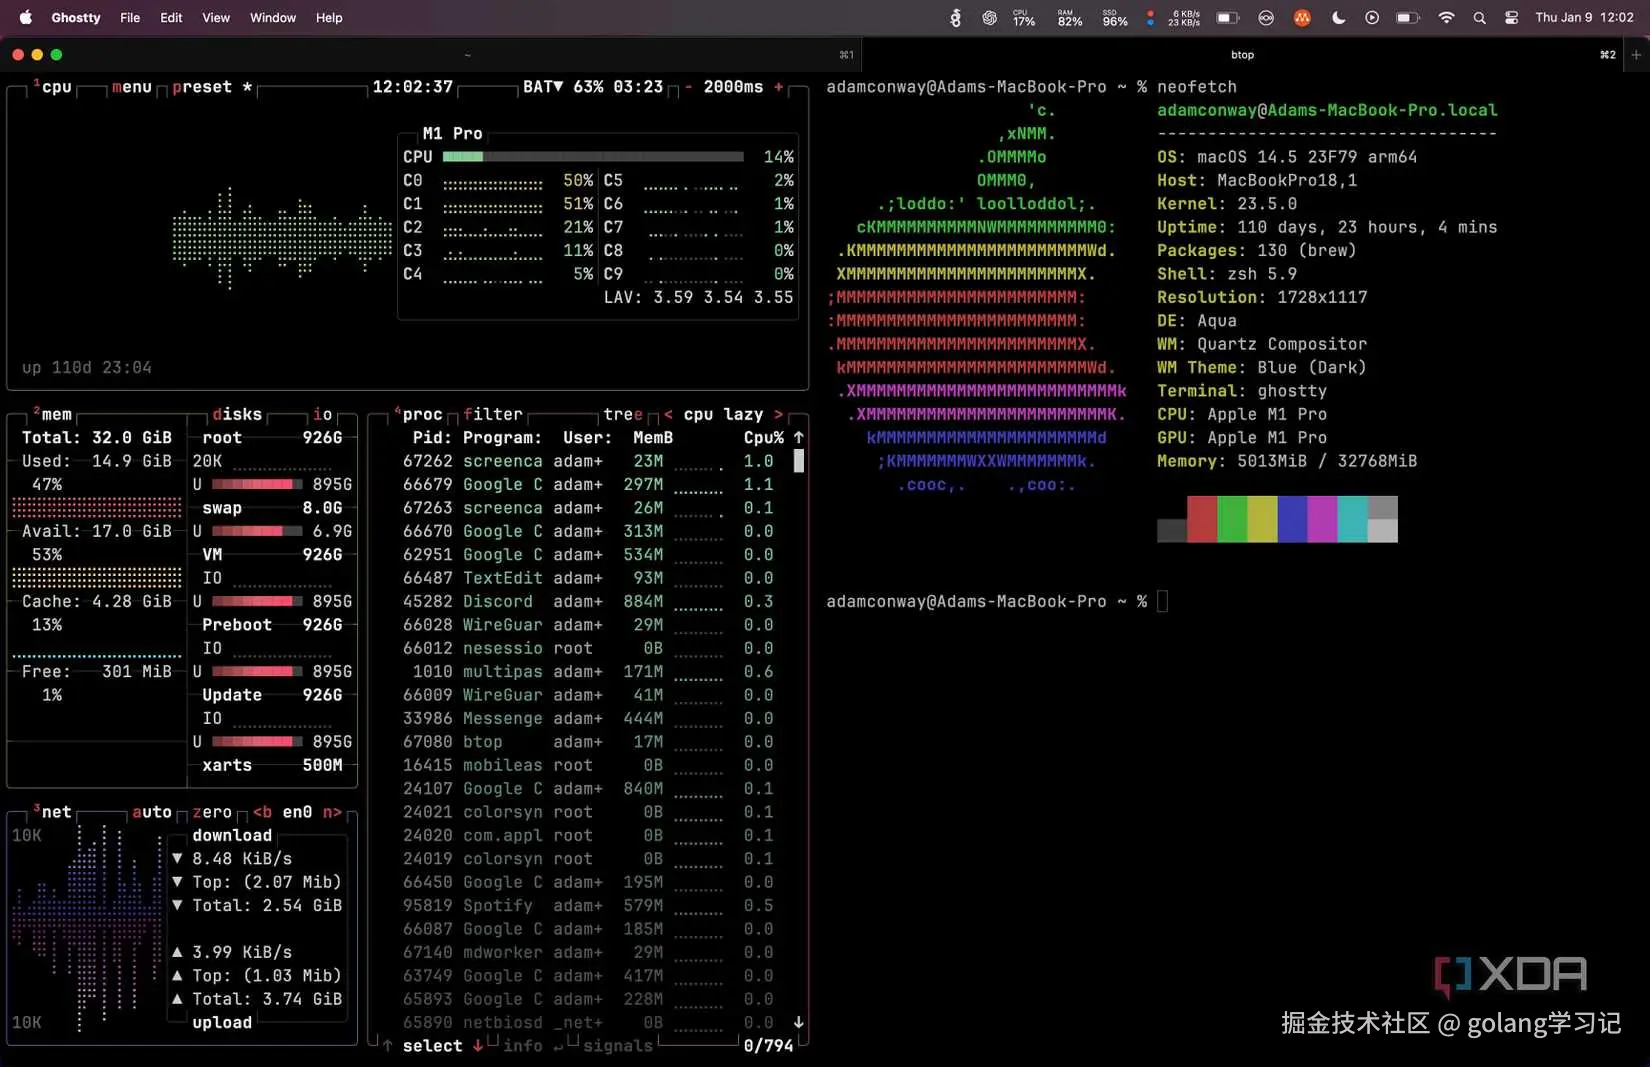Screen dimensions: 1650x1067
Task: Click the red color block in neofetch
Action: tap(1201, 519)
